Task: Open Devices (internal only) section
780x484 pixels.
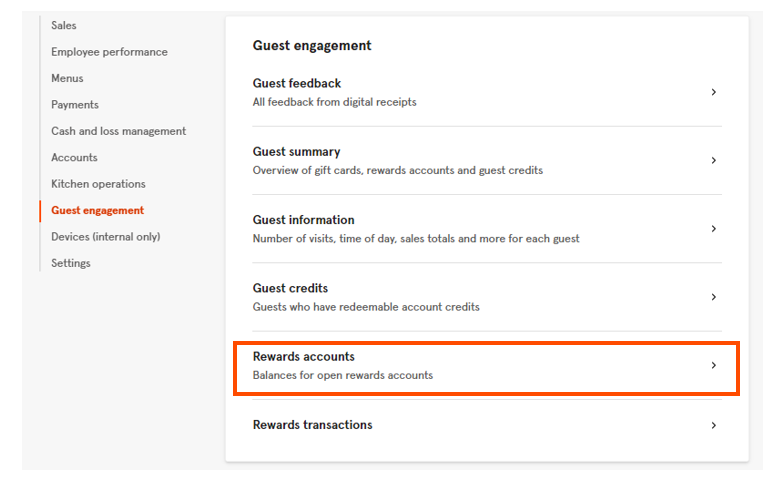Action: click(x=105, y=237)
